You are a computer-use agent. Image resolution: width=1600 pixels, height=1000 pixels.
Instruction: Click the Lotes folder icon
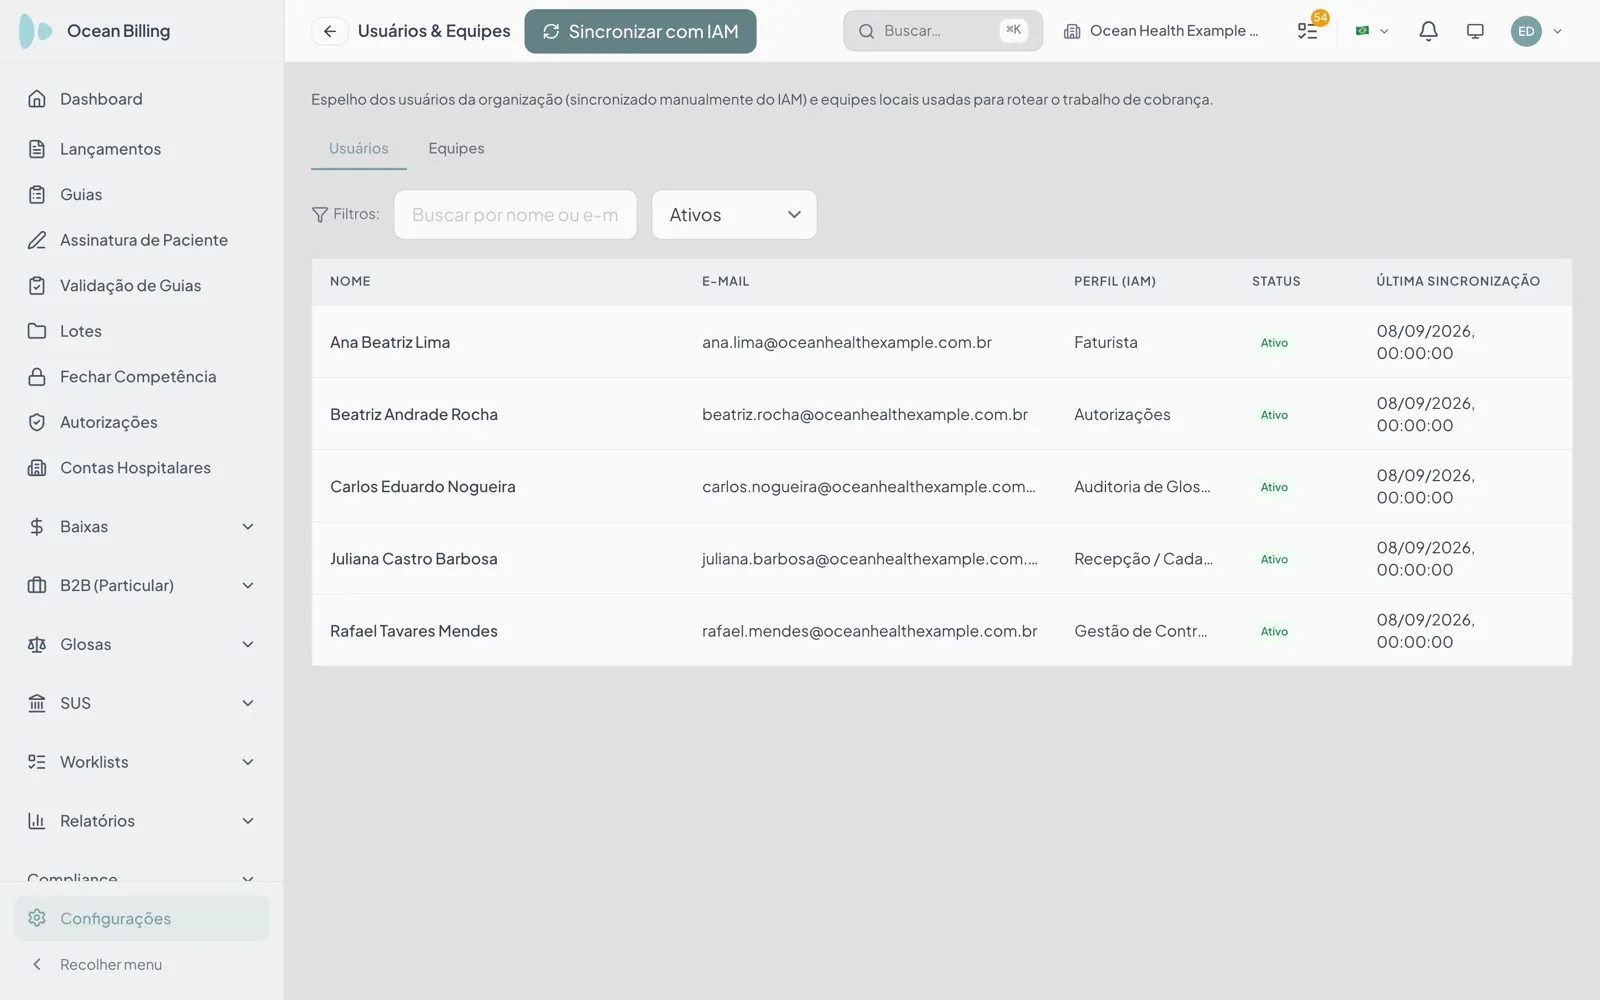tap(37, 331)
